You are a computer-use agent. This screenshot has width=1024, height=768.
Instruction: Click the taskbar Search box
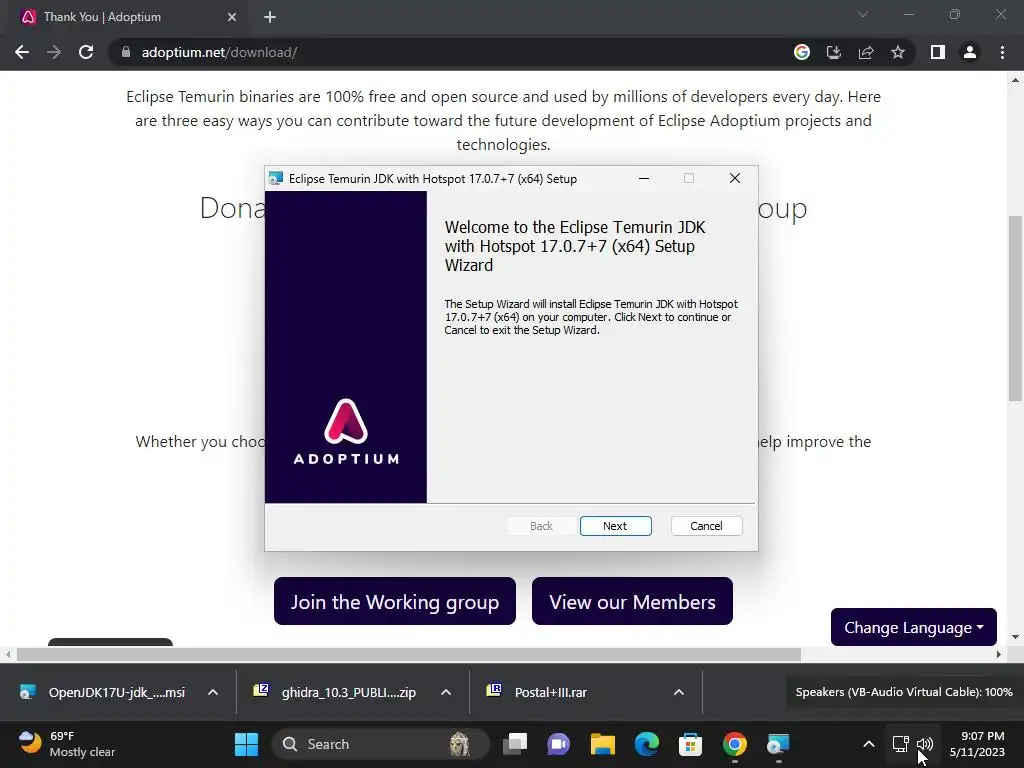point(380,744)
